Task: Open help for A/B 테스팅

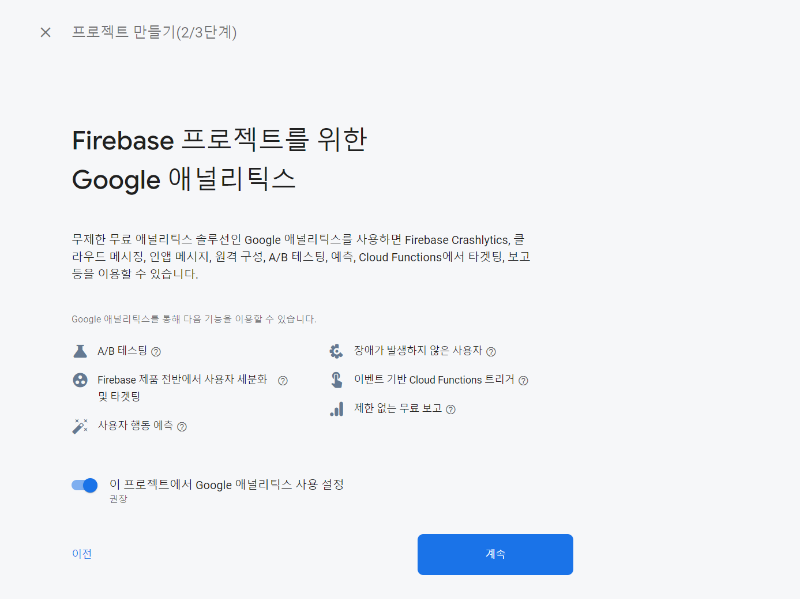Action: 156,352
